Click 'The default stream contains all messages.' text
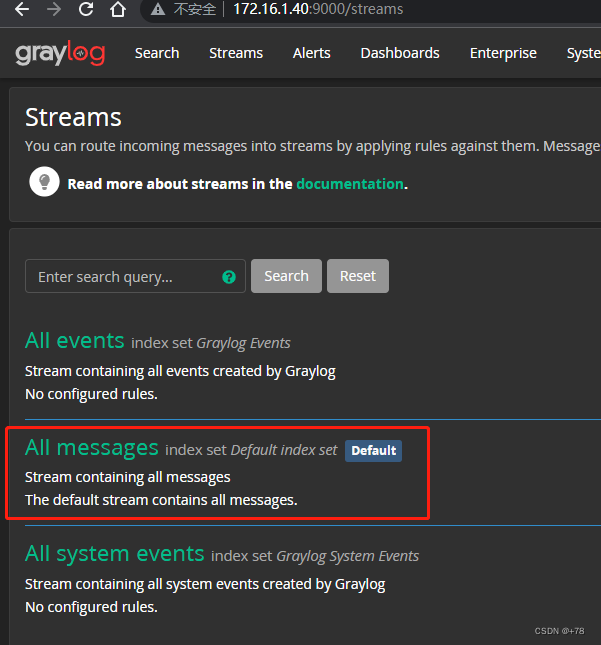The image size is (601, 645). pos(161,500)
